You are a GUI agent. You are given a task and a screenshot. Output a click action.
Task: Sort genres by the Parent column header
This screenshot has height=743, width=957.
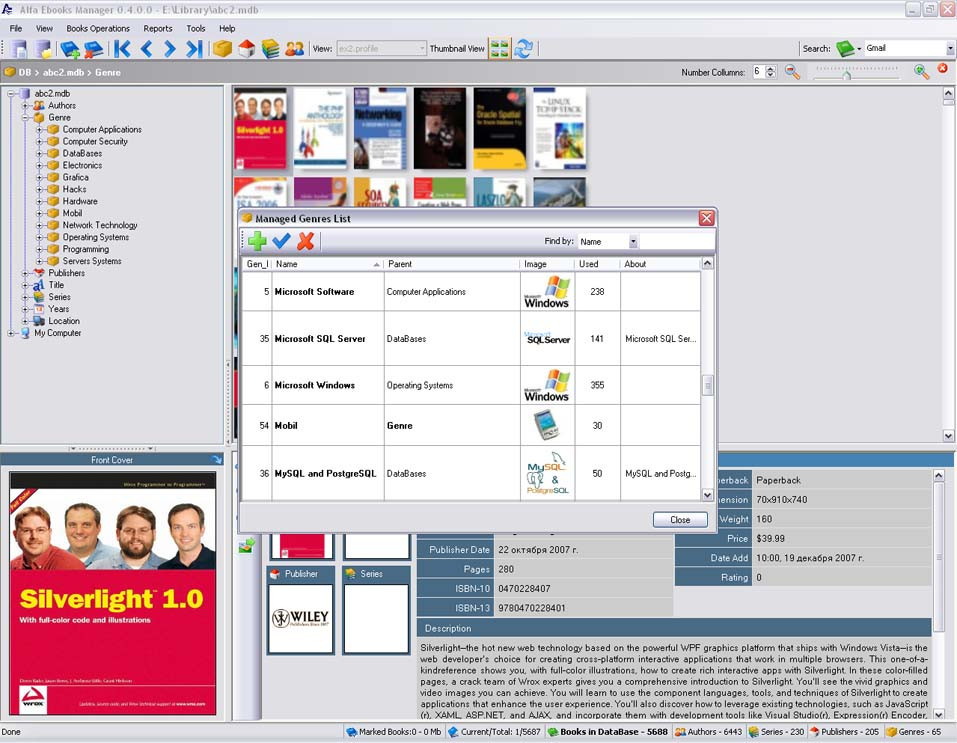452,264
